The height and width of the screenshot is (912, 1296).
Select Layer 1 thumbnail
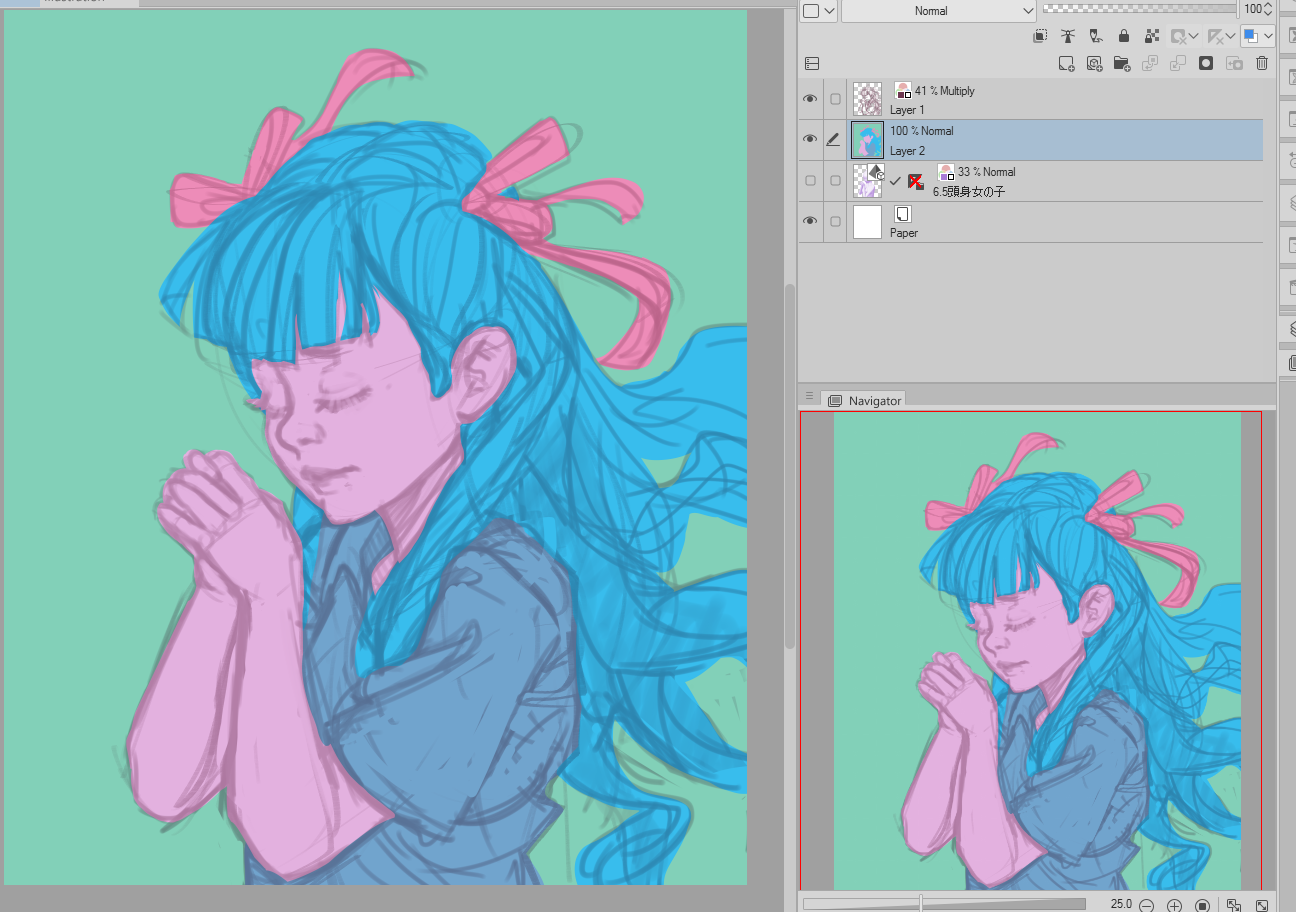click(867, 99)
